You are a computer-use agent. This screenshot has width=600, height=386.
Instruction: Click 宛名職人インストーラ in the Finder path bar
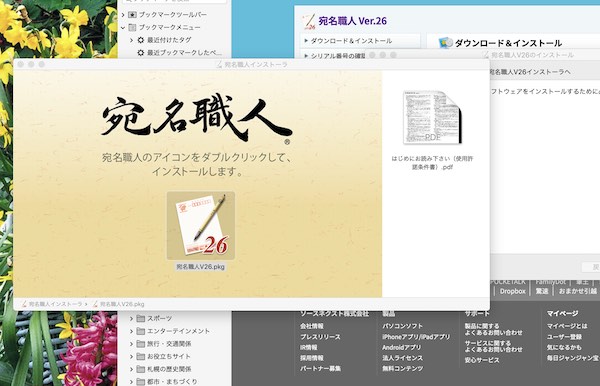pos(52,304)
